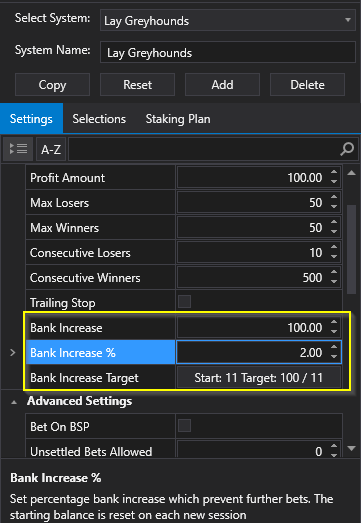Viewport: 361px width, 523px height.
Task: Increase Profit Amount with up arrow
Action: point(334,173)
